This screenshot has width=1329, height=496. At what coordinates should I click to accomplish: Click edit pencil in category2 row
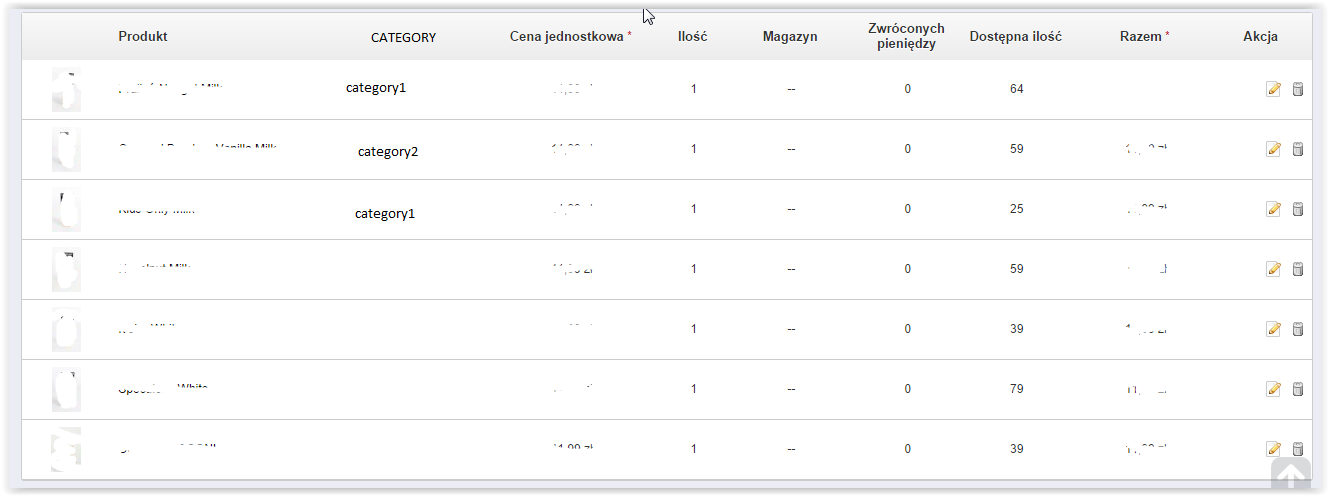click(x=1273, y=149)
